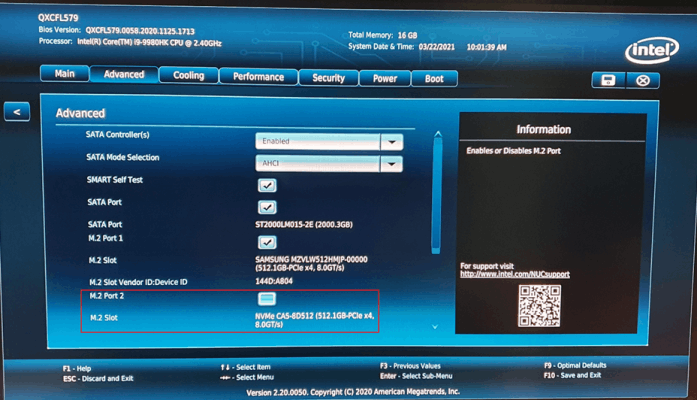The image size is (697, 400).
Task: Expand the SATA Controller(s) dropdown
Action: pos(391,142)
